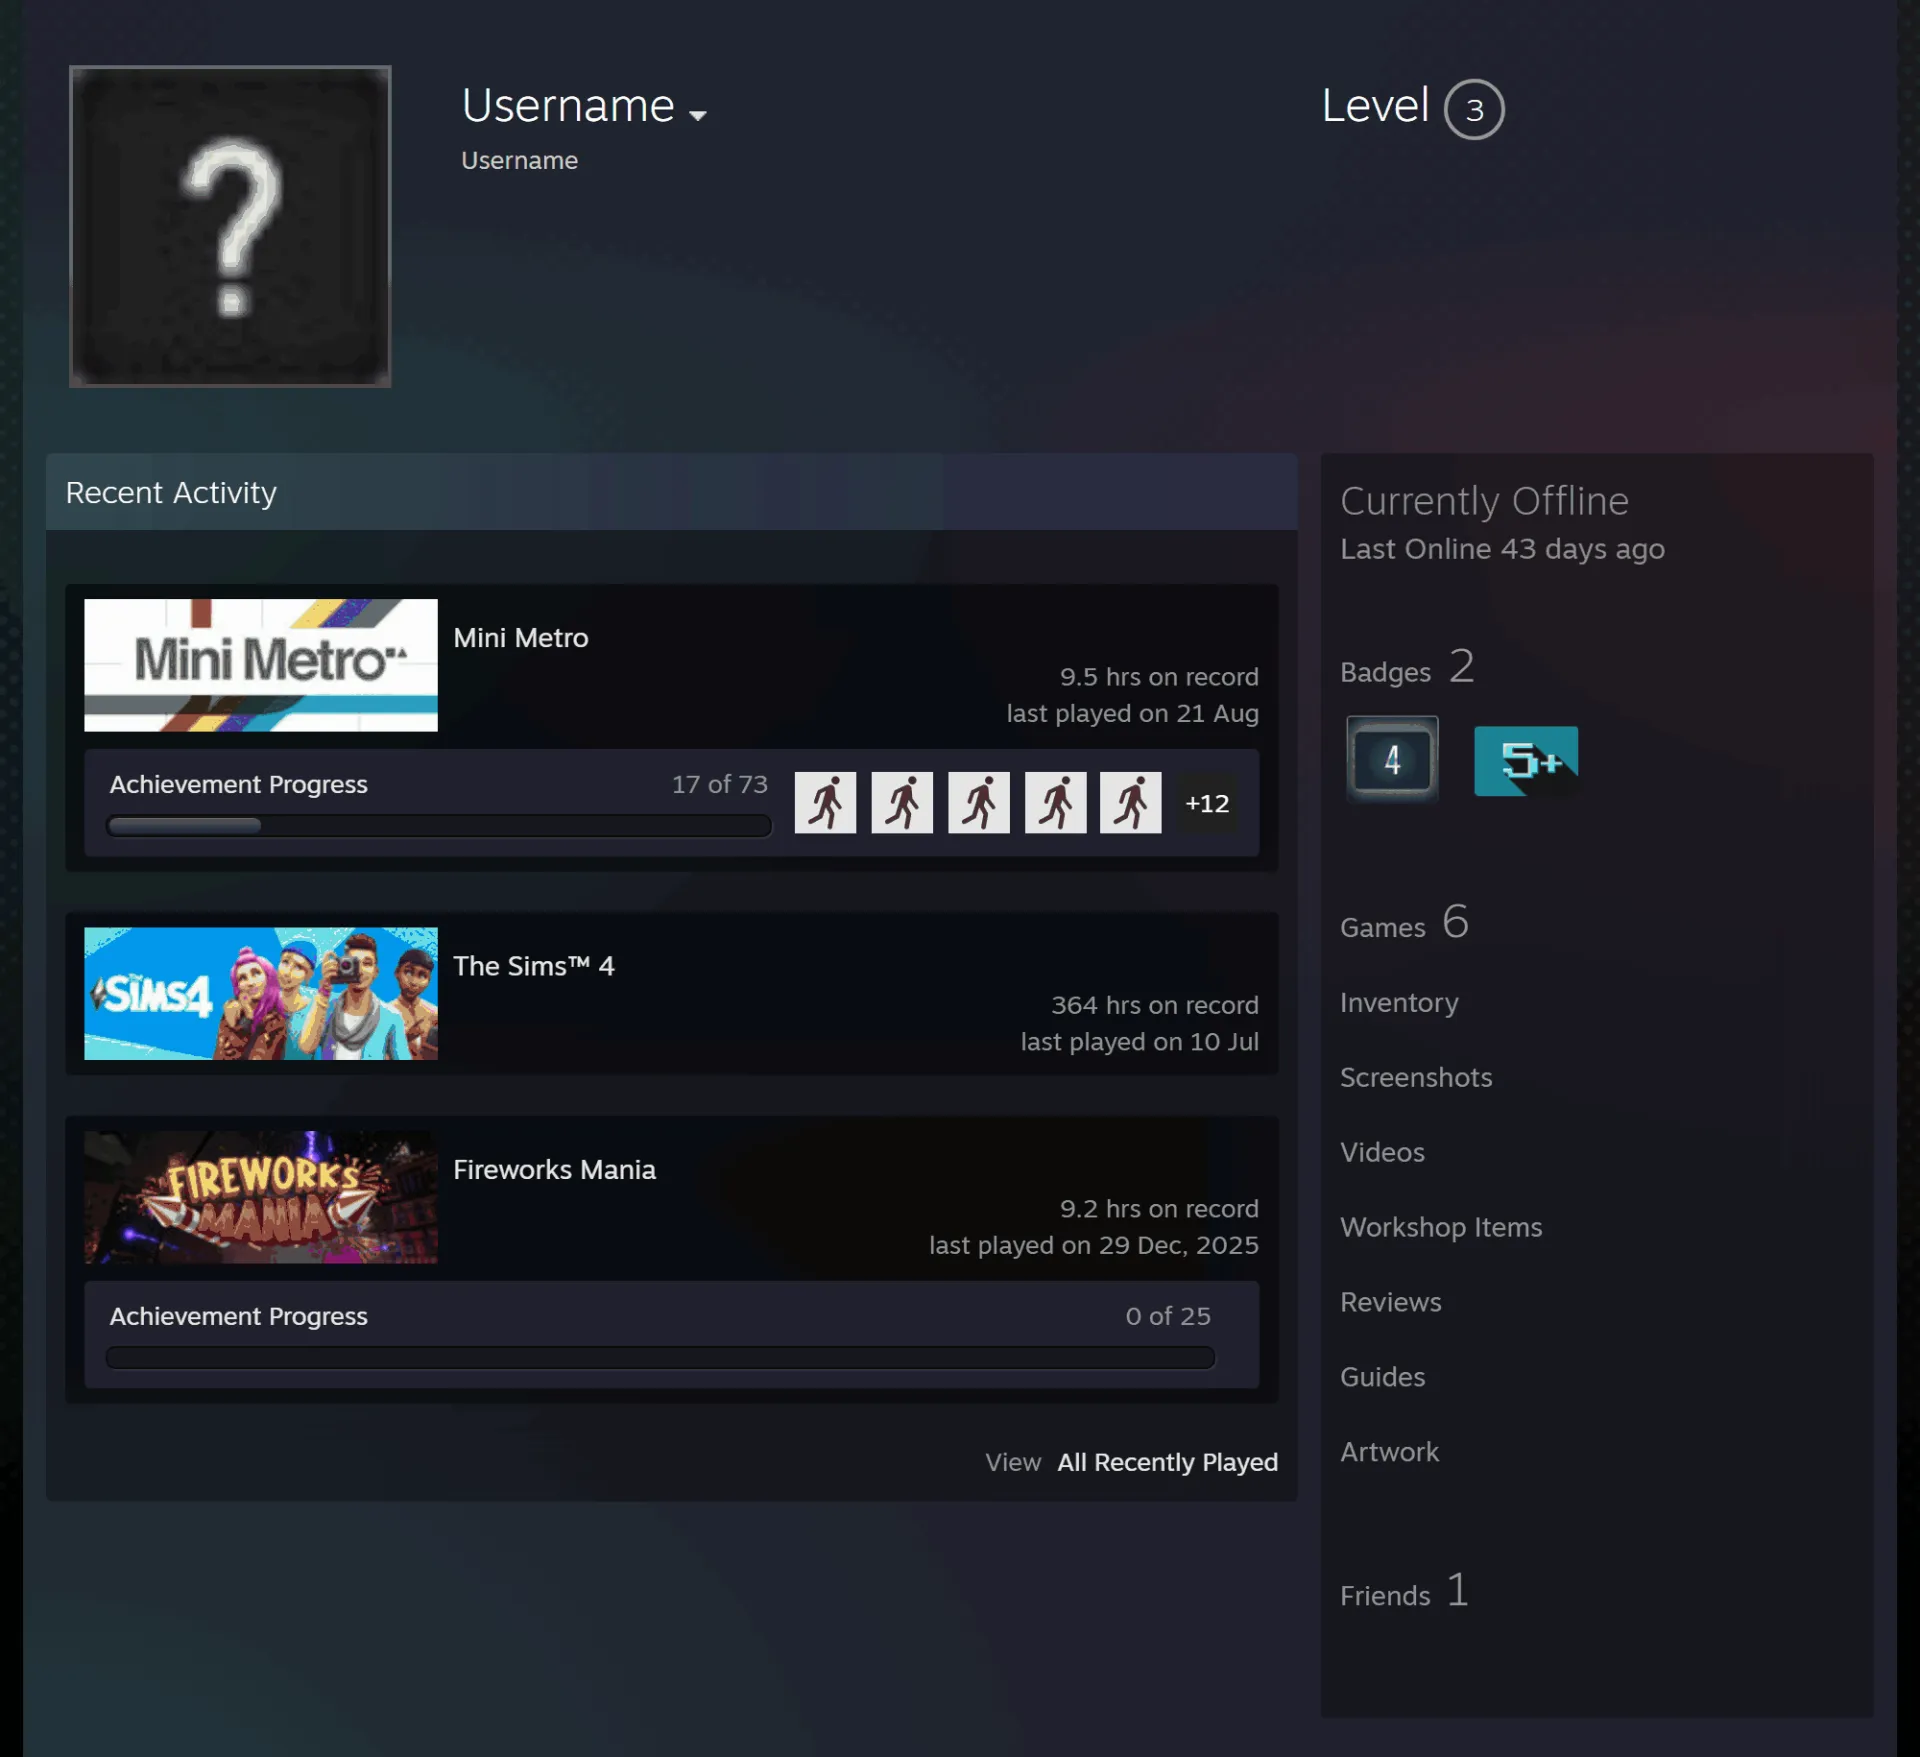View All Recently Played games

[1168, 1462]
